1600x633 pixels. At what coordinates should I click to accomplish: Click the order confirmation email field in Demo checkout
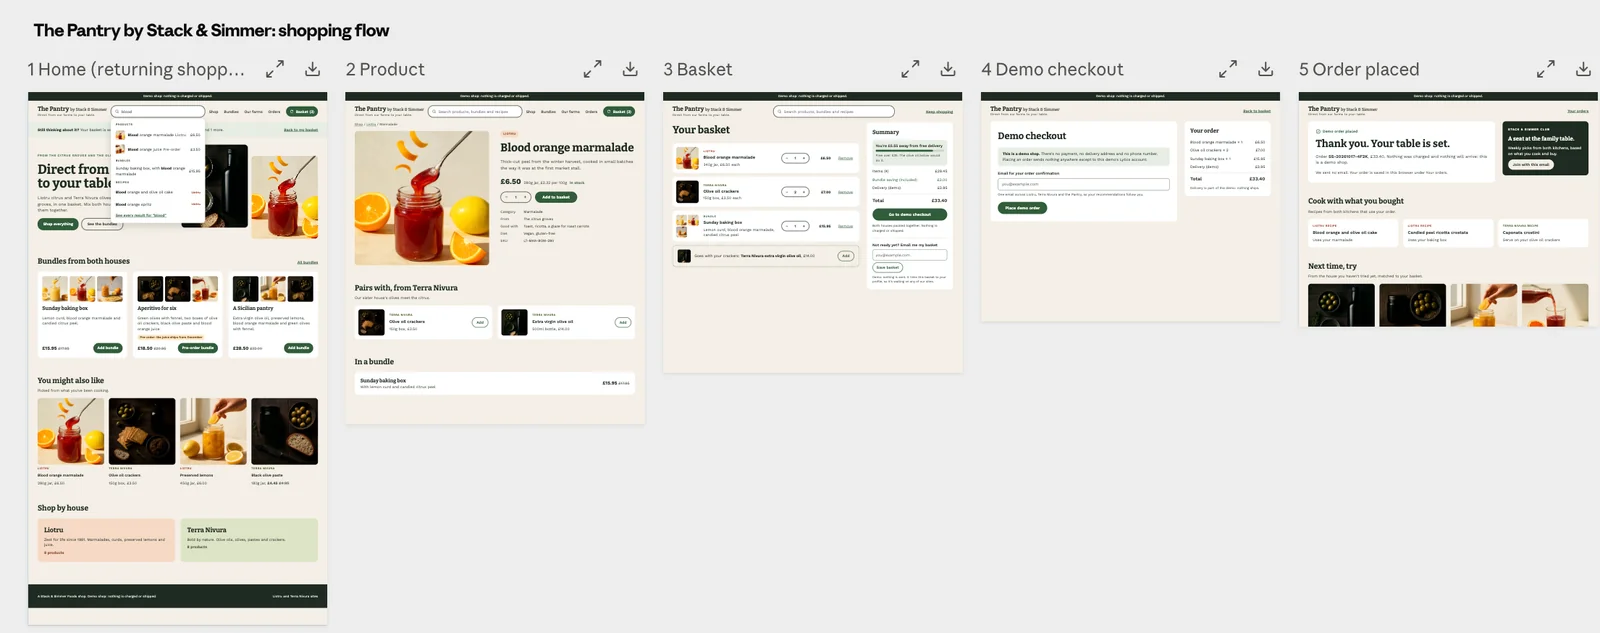click(1083, 184)
